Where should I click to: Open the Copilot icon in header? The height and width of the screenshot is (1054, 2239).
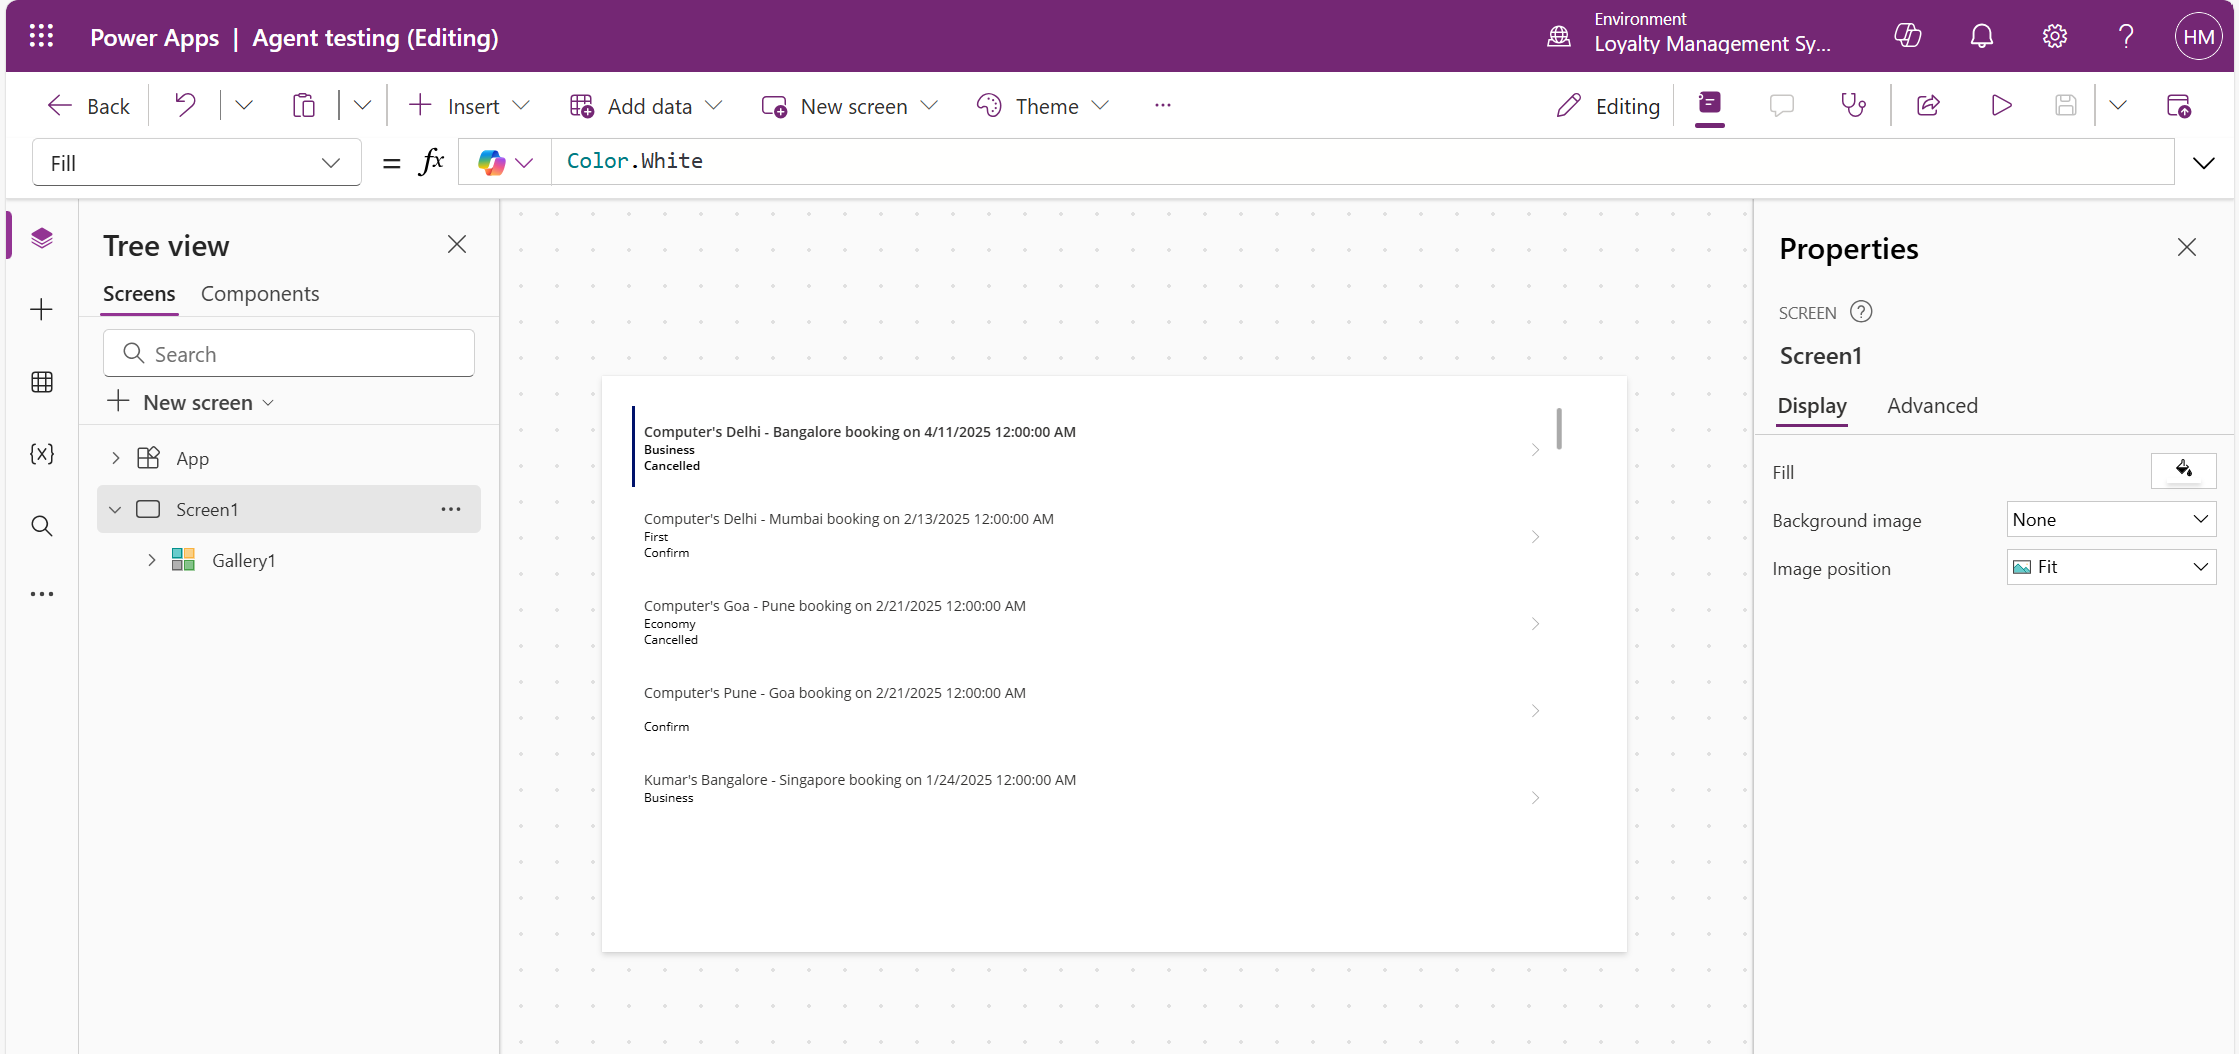[x=1908, y=37]
